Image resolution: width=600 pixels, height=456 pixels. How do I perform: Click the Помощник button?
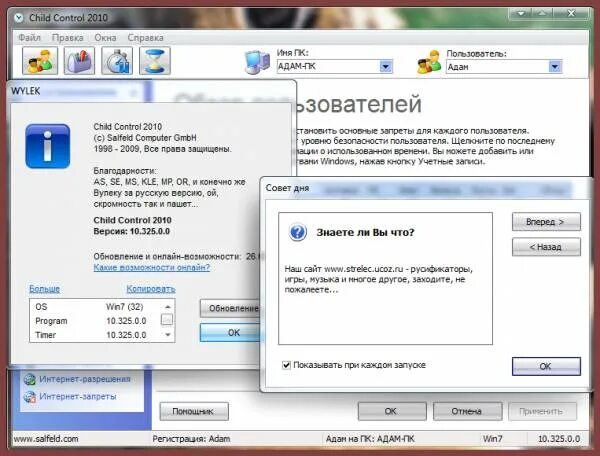click(x=194, y=411)
